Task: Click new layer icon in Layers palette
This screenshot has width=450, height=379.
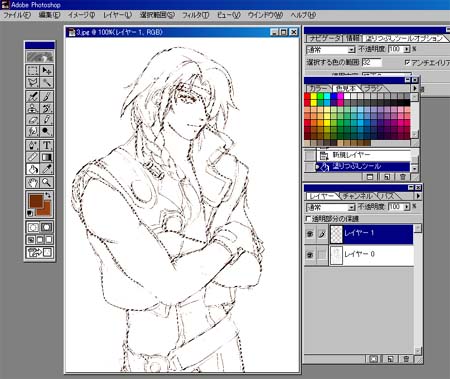Action: tap(390, 359)
